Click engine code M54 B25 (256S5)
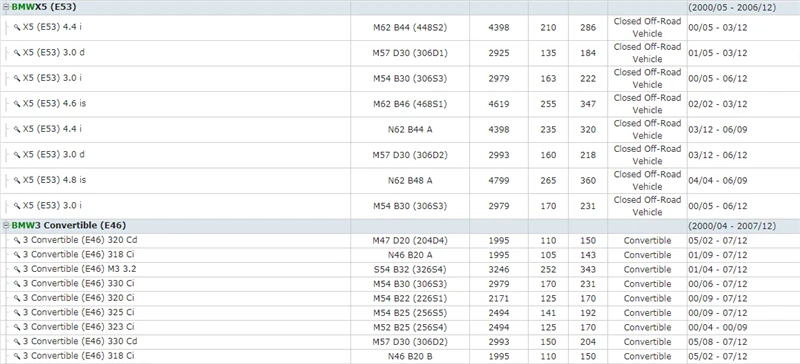Image resolution: width=800 pixels, height=364 pixels. click(x=410, y=312)
